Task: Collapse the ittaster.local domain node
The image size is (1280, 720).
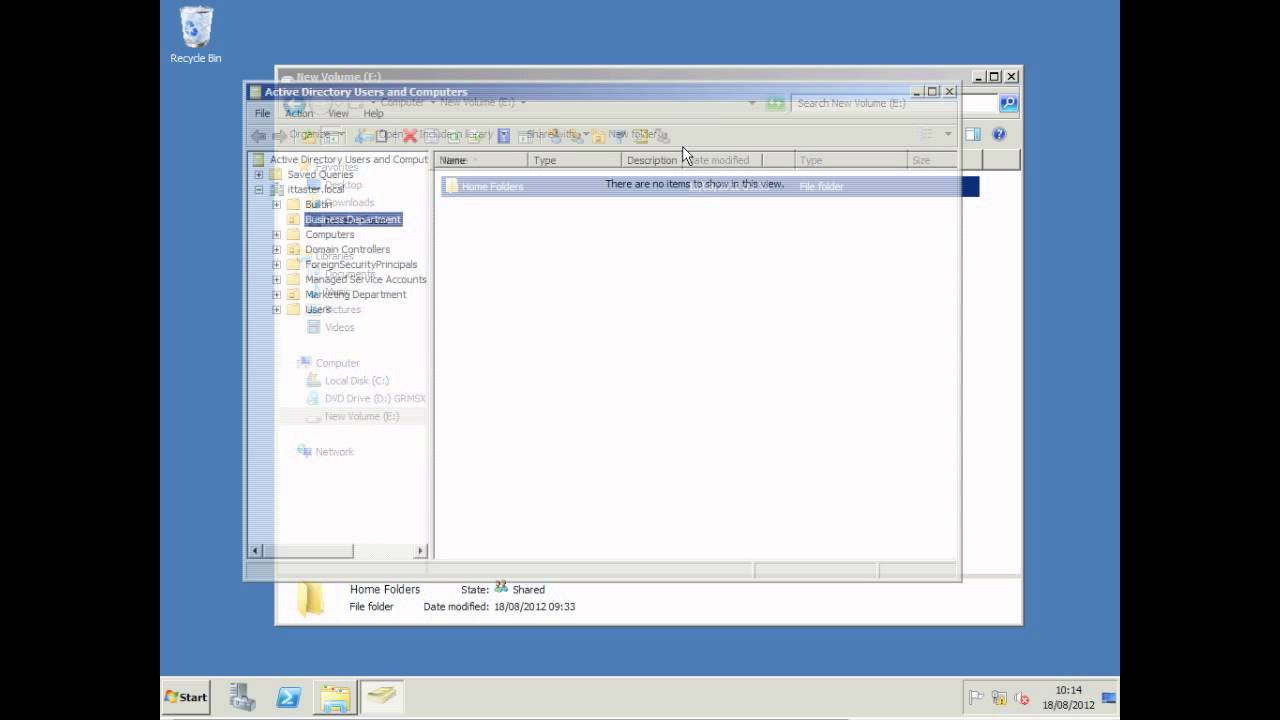Action: coord(259,189)
